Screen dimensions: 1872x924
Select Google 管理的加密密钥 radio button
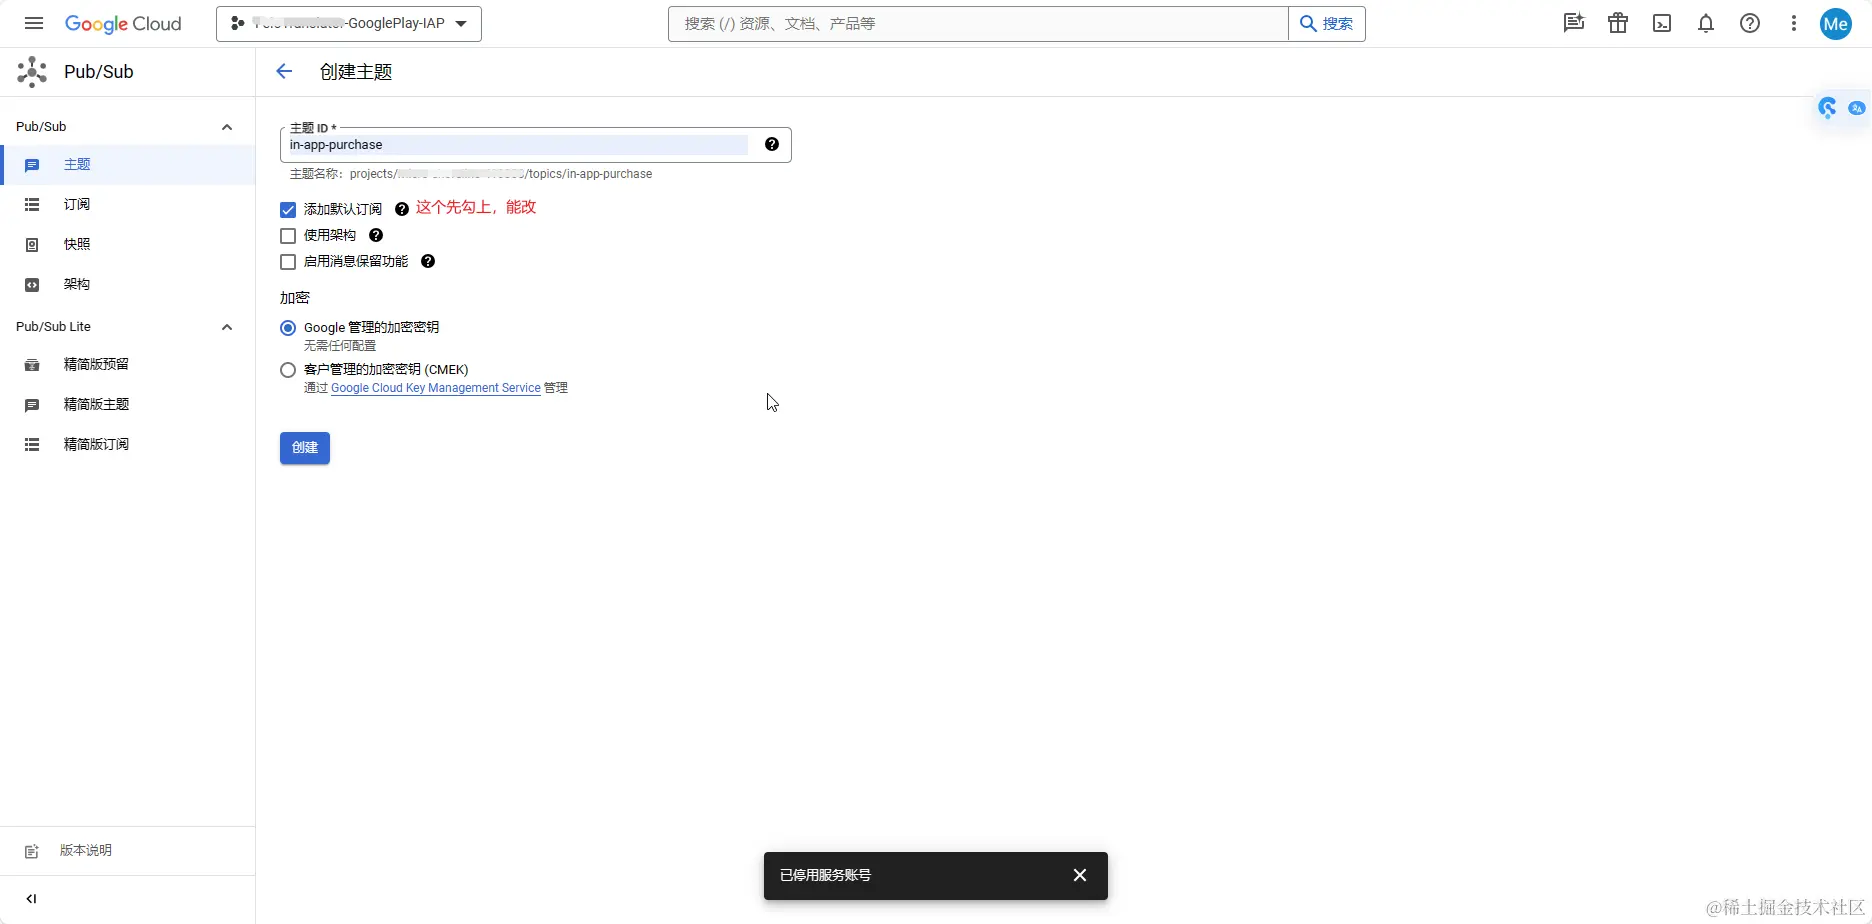coord(288,328)
